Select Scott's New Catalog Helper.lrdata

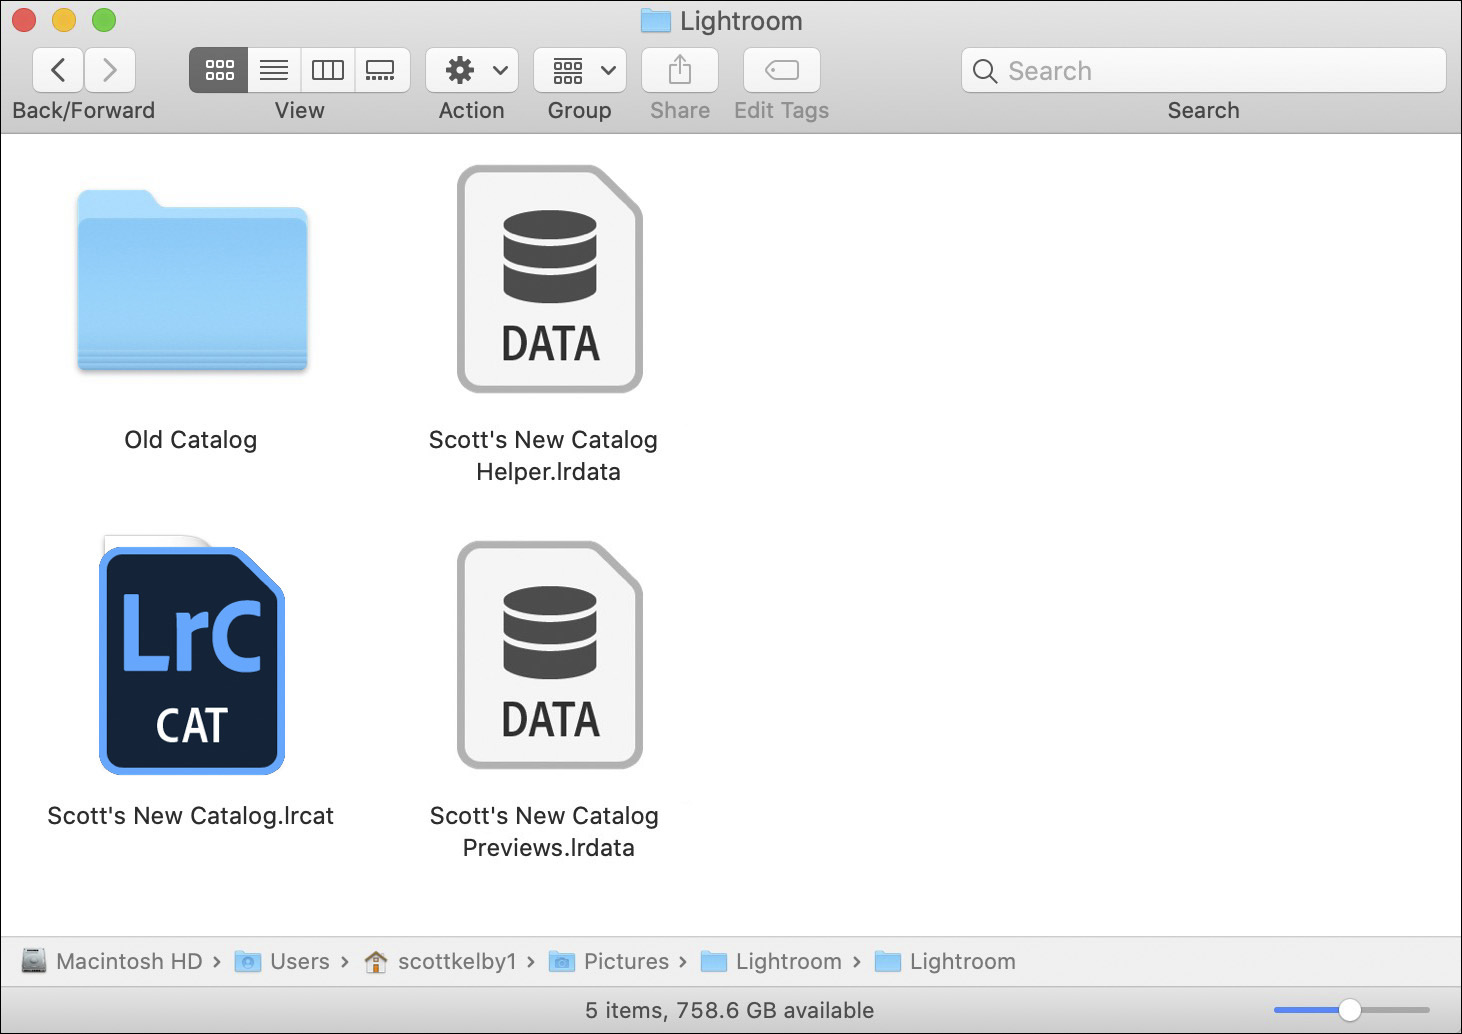click(549, 280)
